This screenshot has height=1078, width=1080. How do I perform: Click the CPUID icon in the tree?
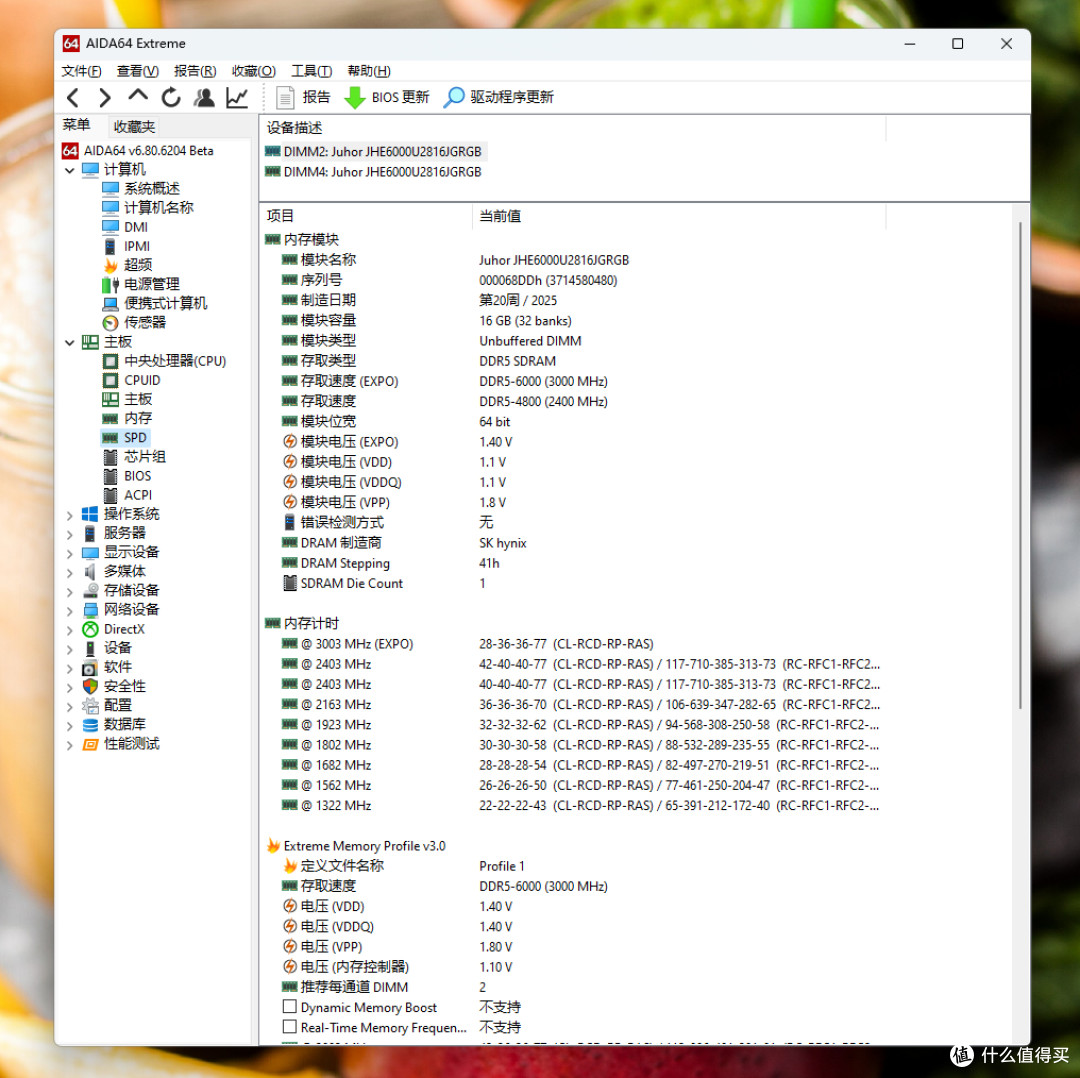[110, 380]
